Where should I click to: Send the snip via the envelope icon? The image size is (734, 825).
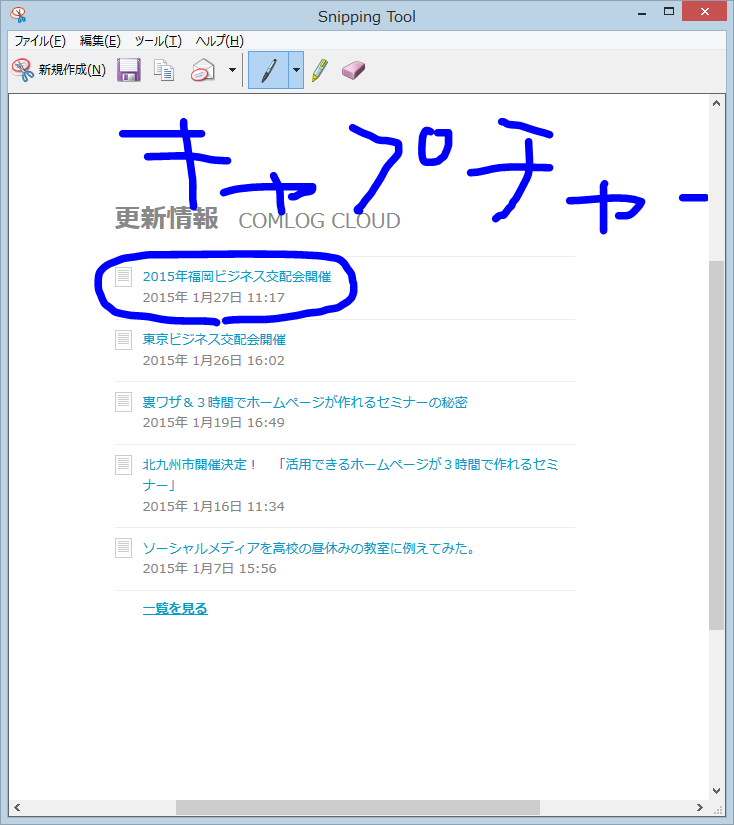click(203, 70)
